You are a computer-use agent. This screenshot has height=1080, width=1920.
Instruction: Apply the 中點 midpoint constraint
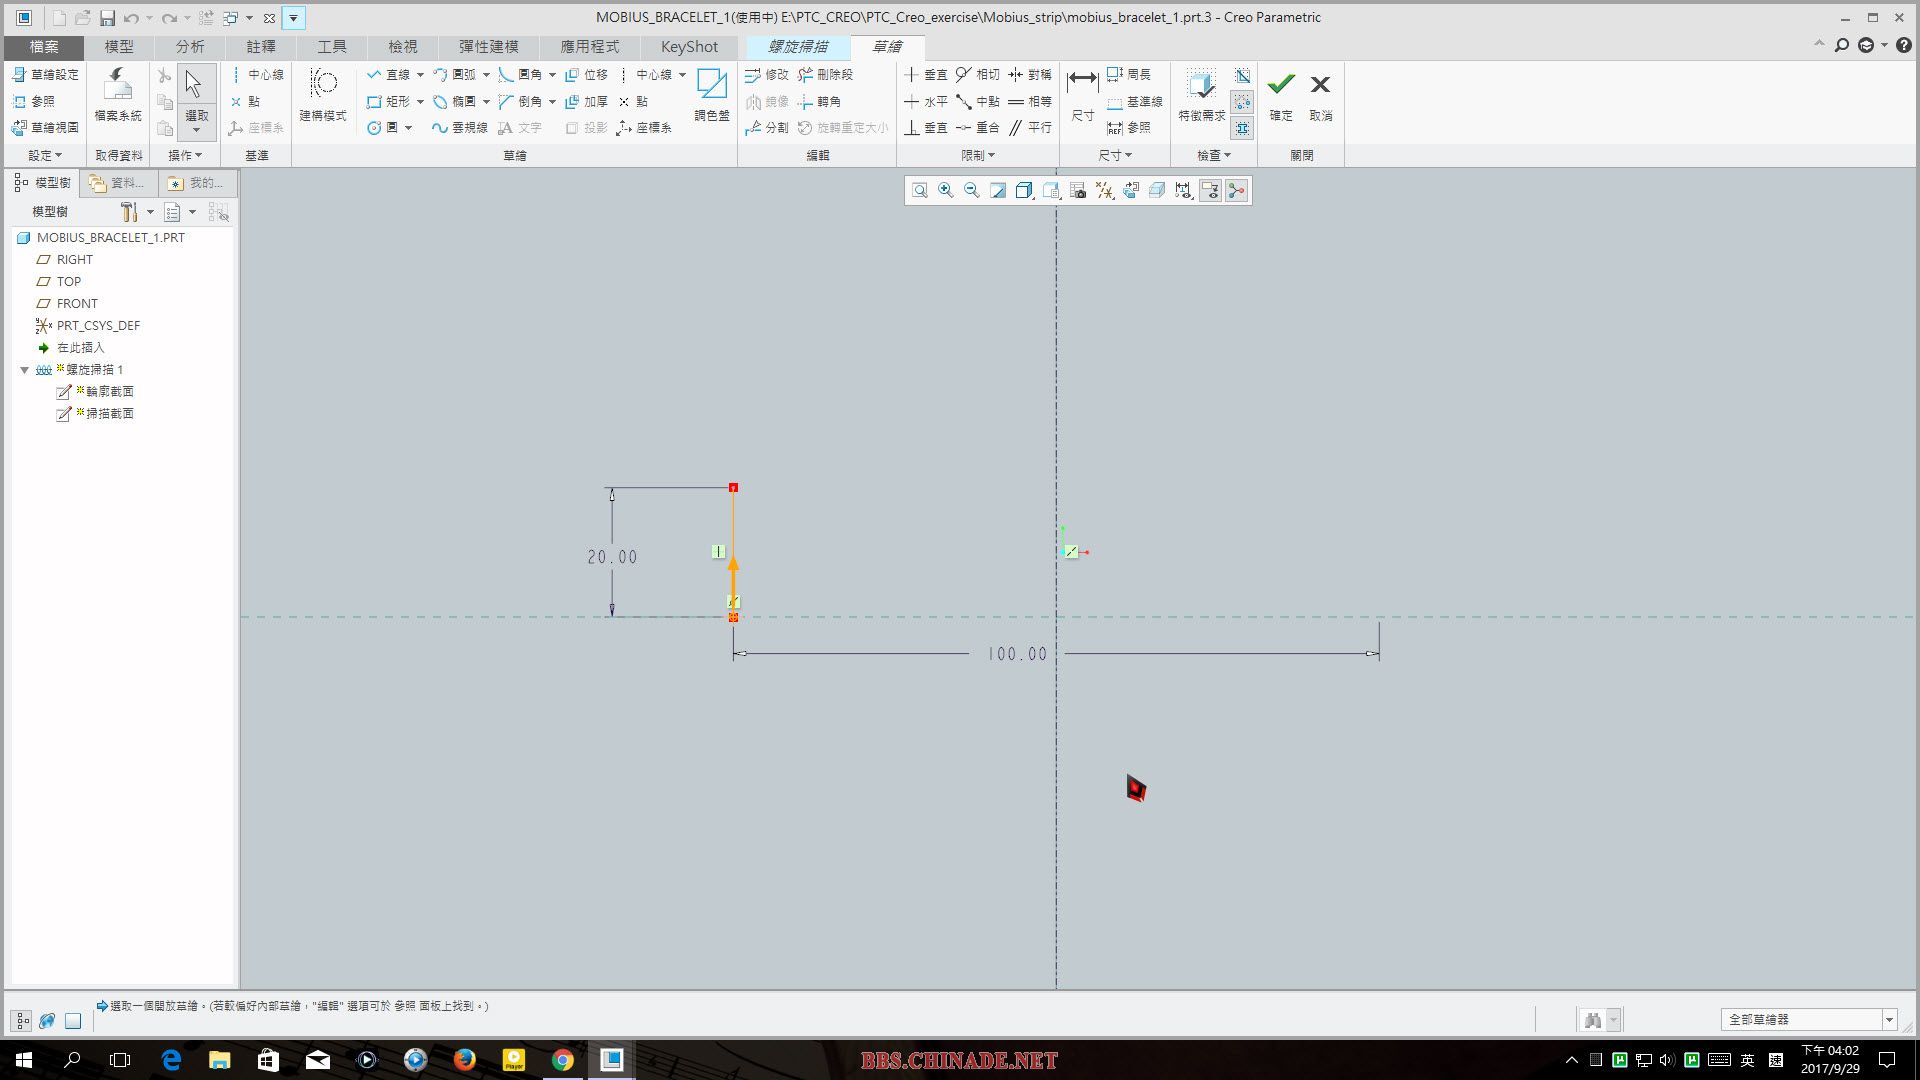click(x=978, y=101)
